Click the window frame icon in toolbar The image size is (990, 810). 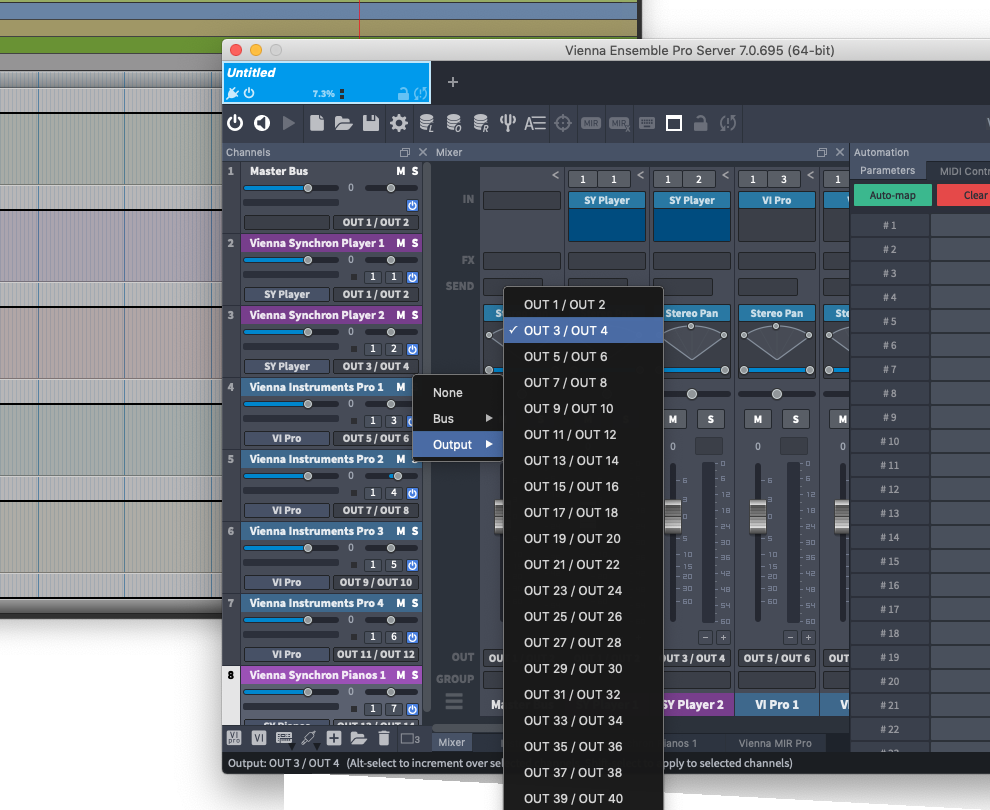click(674, 123)
